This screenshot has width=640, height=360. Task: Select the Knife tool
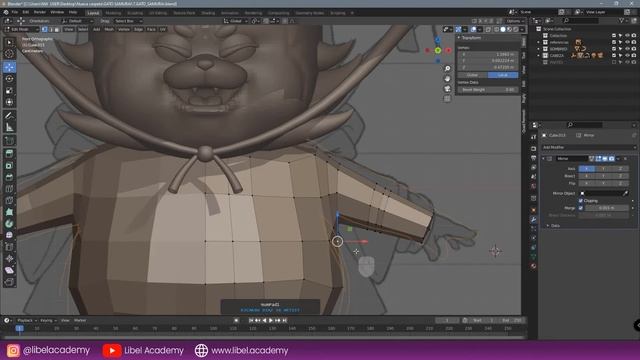coord(9,200)
